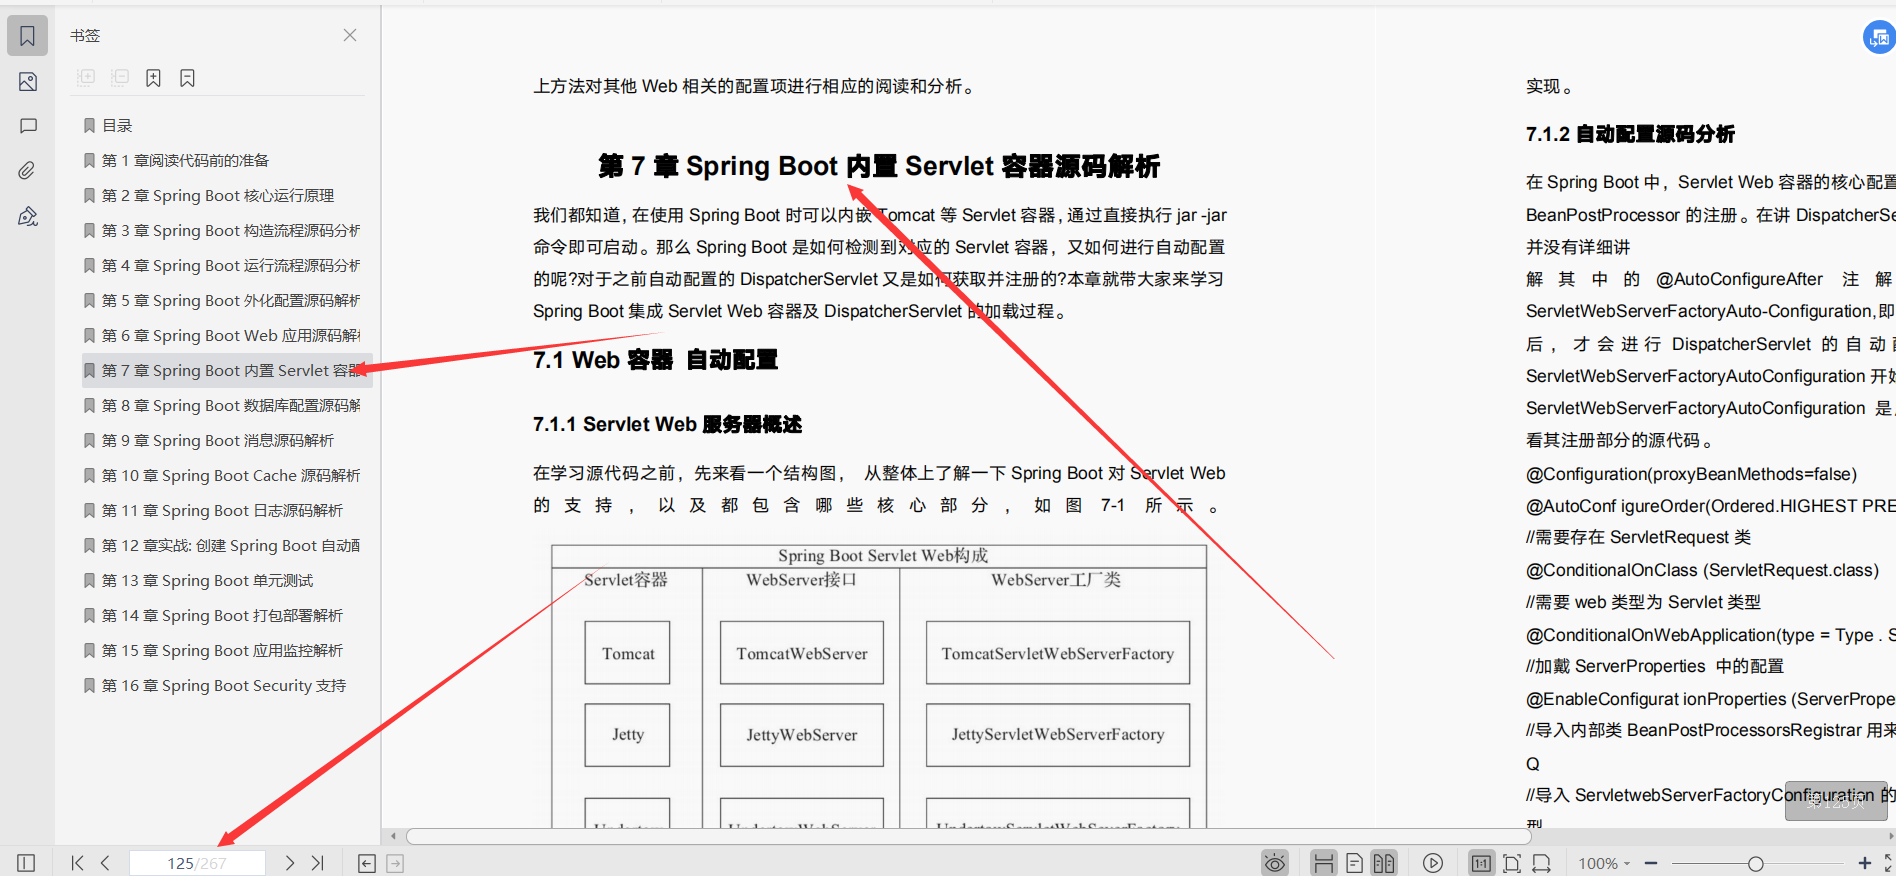
Task: Fit the whole page in window
Action: (x=1512, y=863)
